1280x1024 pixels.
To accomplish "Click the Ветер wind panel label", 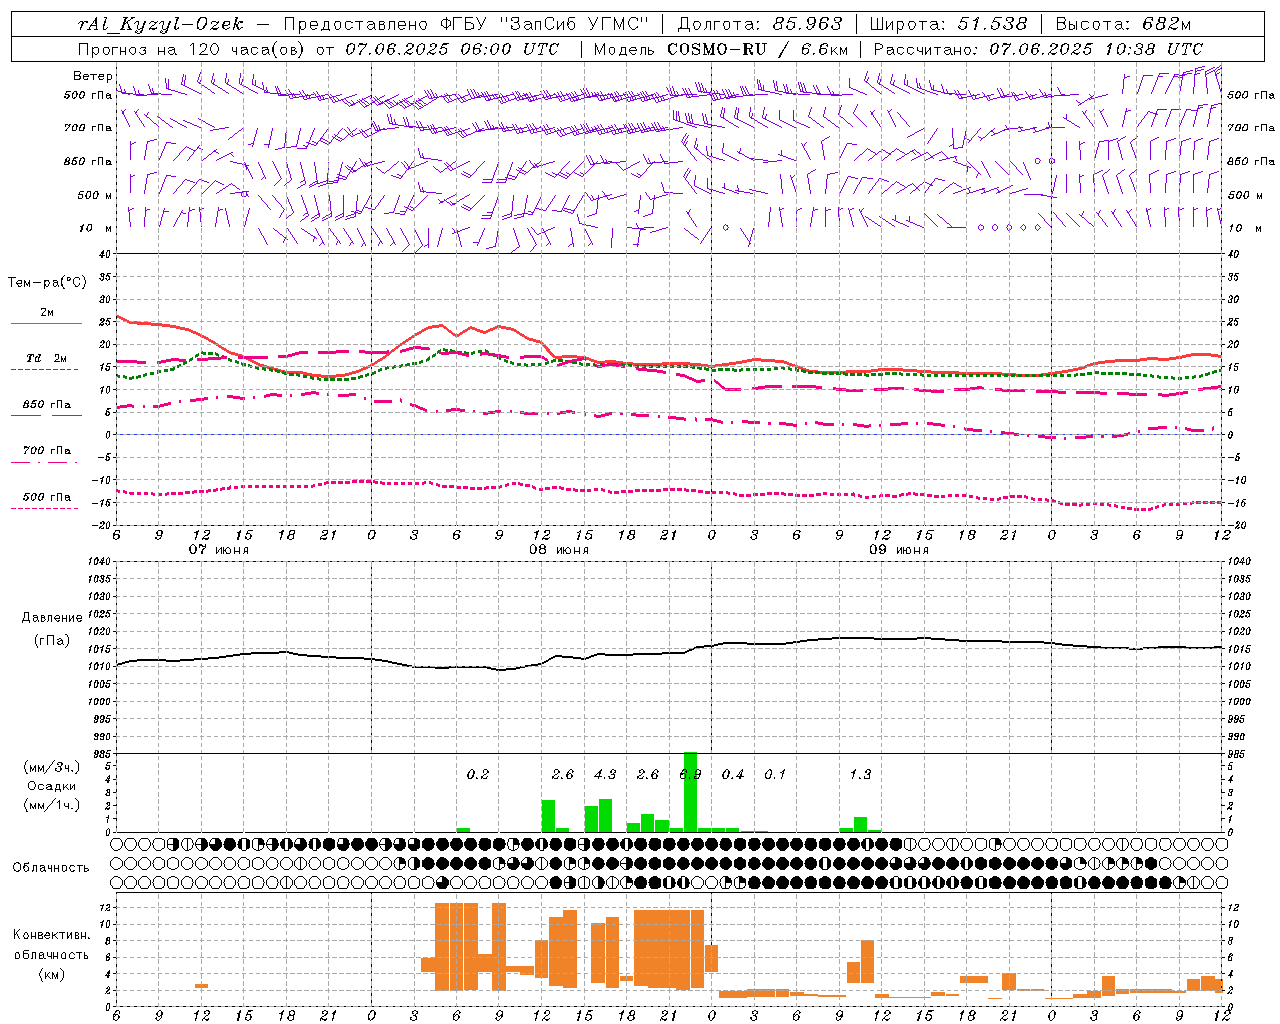I will tap(92, 76).
